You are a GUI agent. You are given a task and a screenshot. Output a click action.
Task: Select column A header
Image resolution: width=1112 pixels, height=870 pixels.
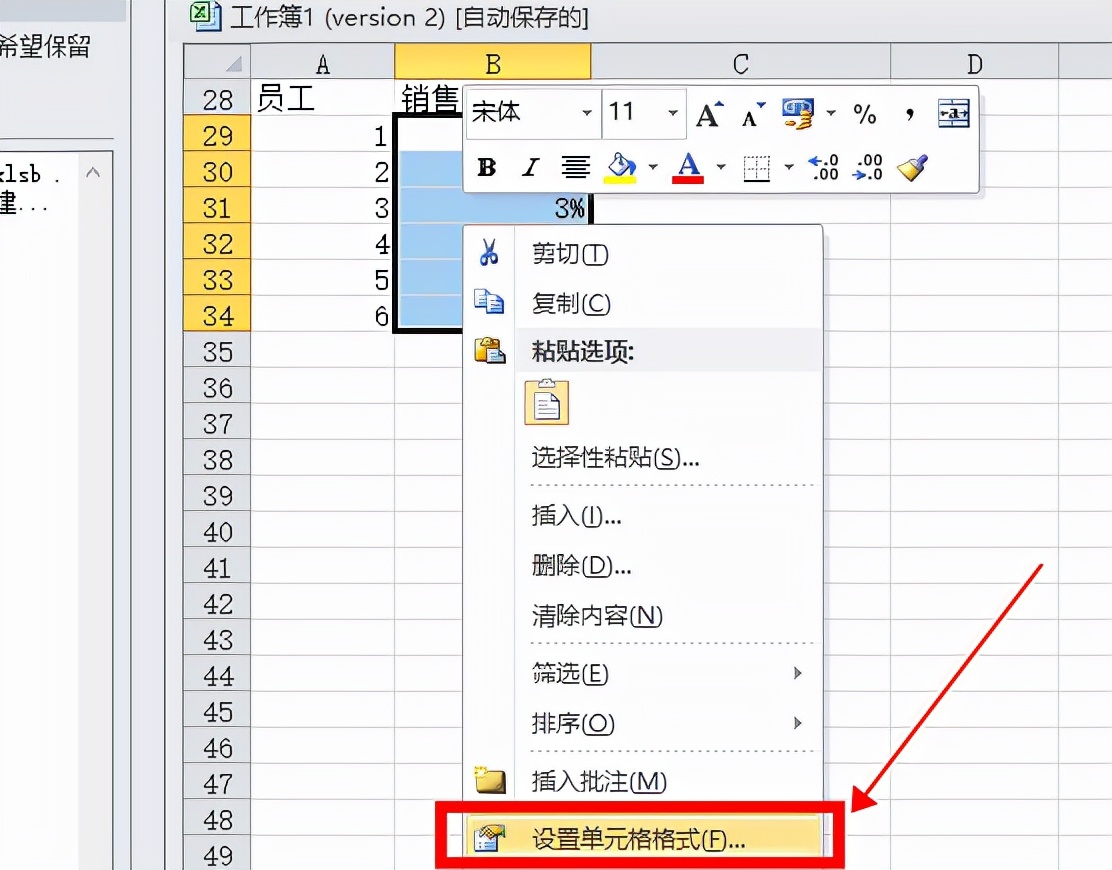tap(323, 64)
